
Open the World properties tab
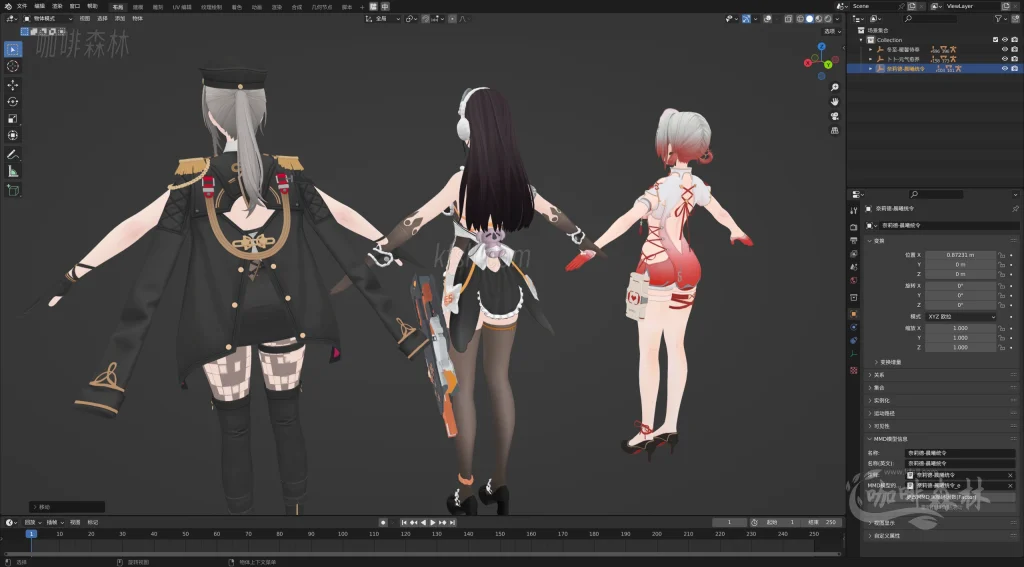854,280
